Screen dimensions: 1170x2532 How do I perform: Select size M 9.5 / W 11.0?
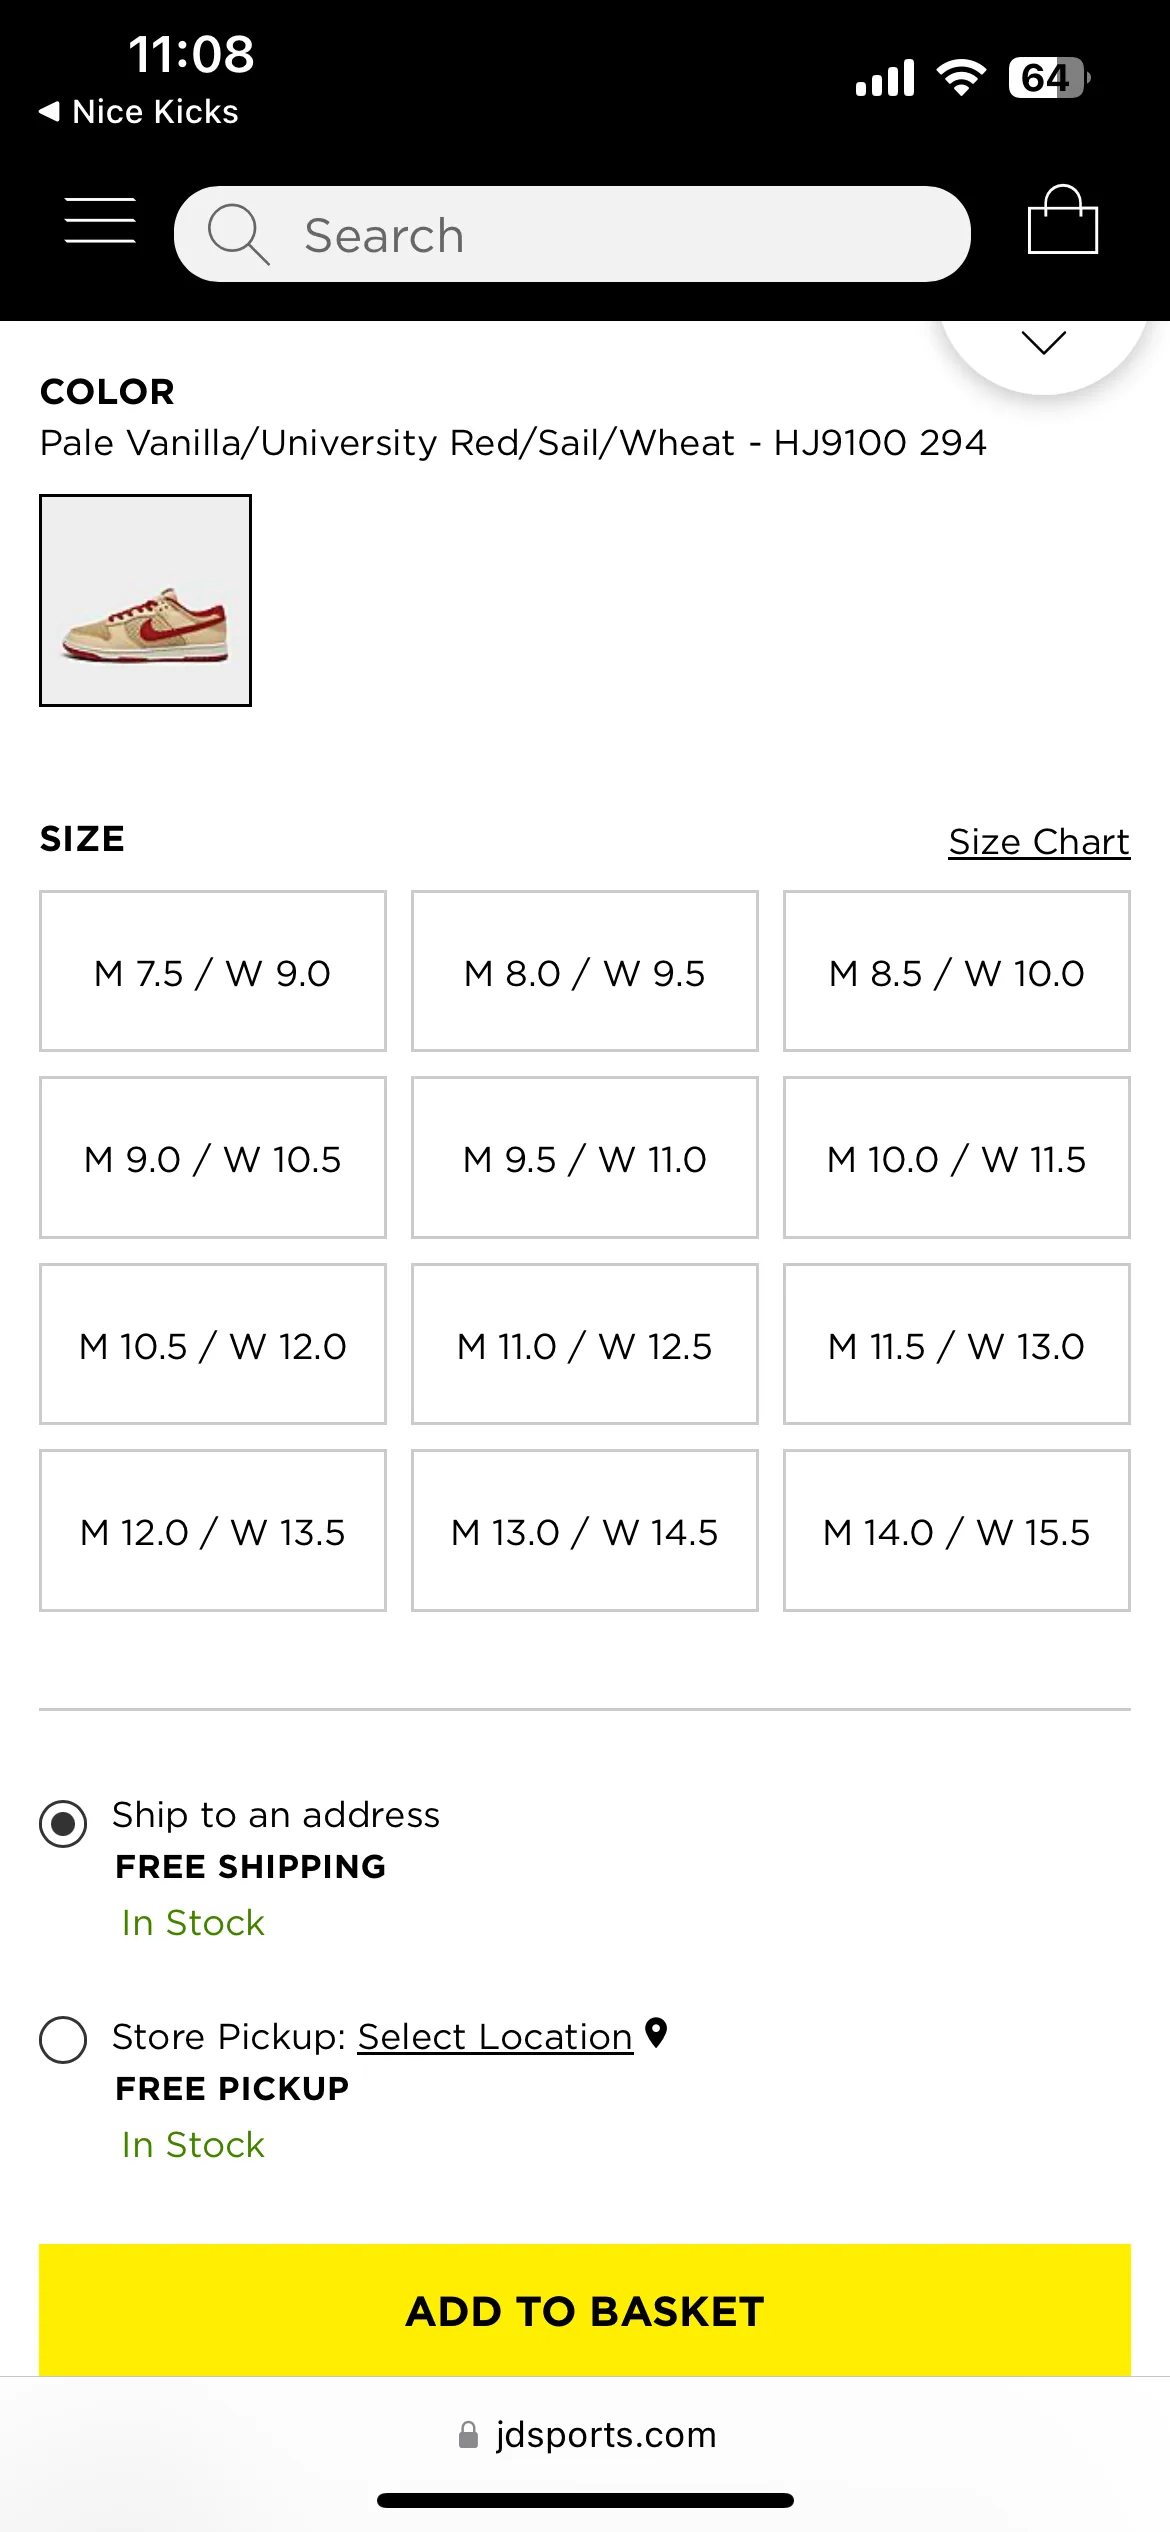pos(585,1157)
